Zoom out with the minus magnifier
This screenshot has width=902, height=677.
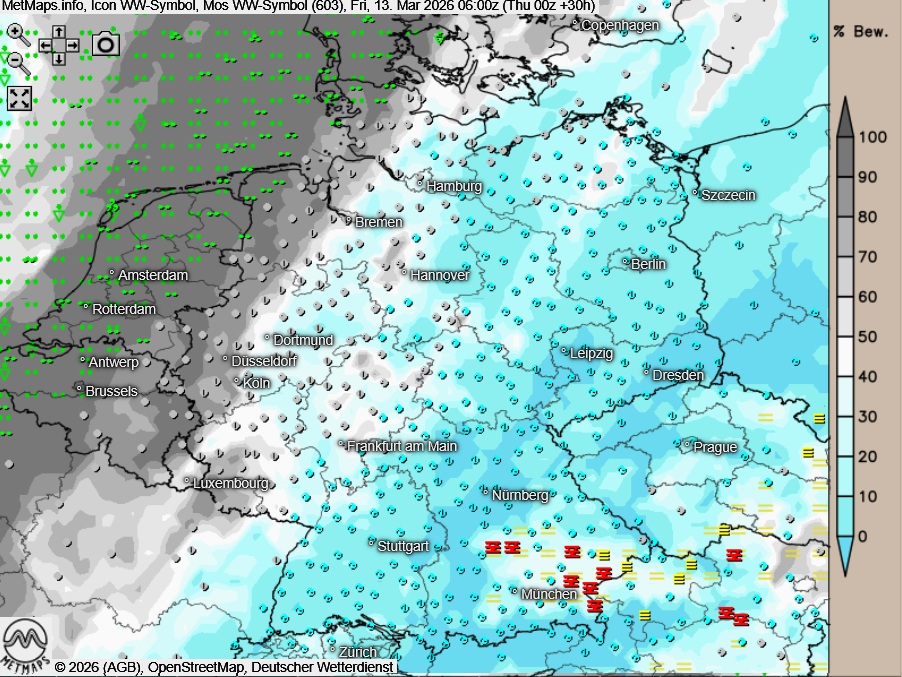point(16,59)
